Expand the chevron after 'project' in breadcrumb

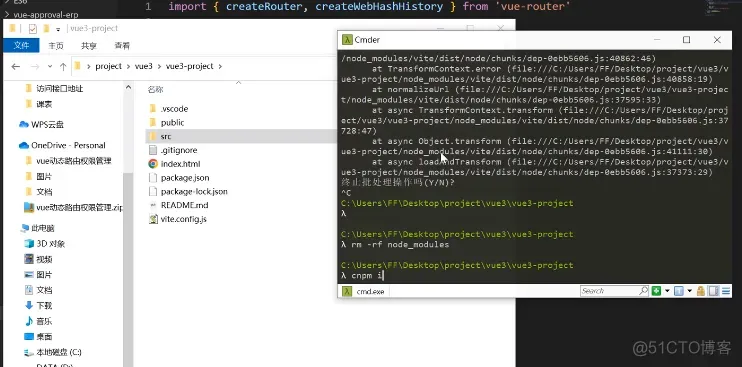coord(128,67)
